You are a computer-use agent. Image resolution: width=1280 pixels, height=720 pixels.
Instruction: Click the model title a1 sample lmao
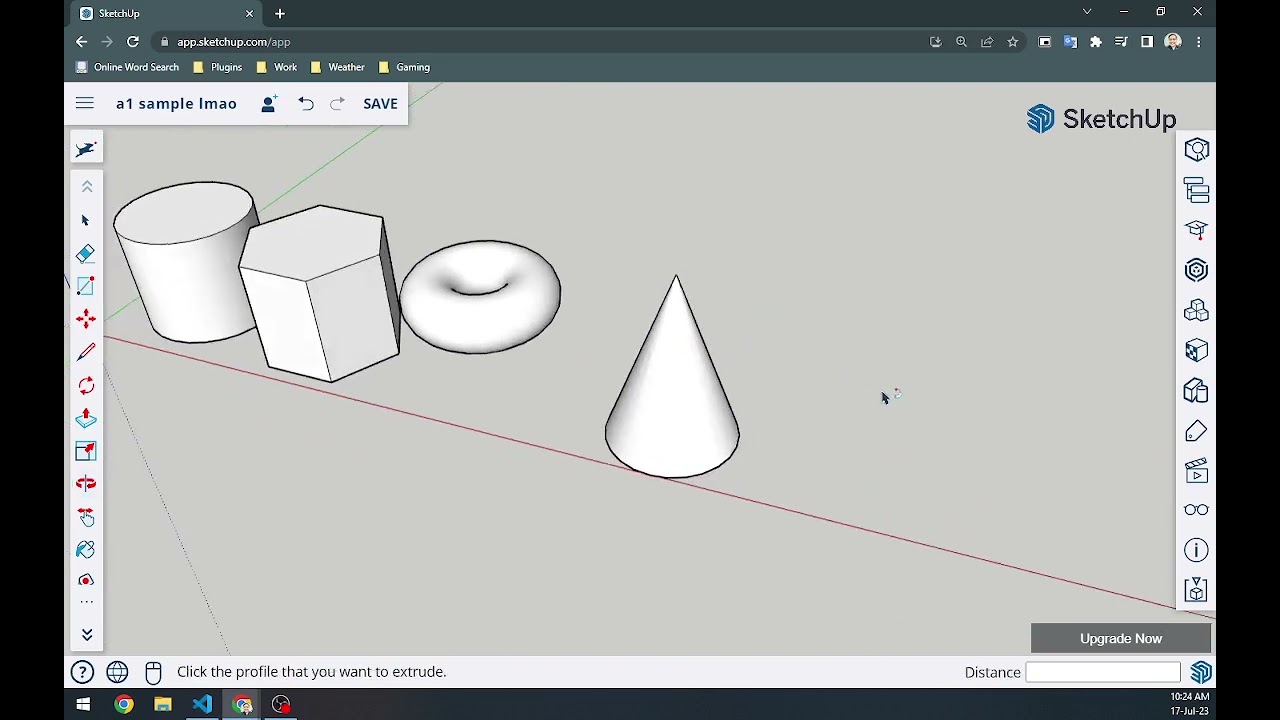176,103
